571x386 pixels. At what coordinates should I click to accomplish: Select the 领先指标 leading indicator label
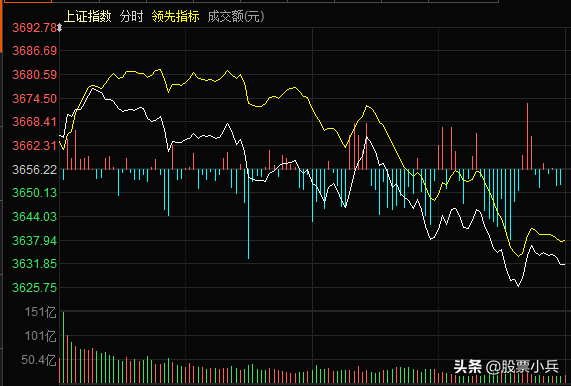(176, 16)
